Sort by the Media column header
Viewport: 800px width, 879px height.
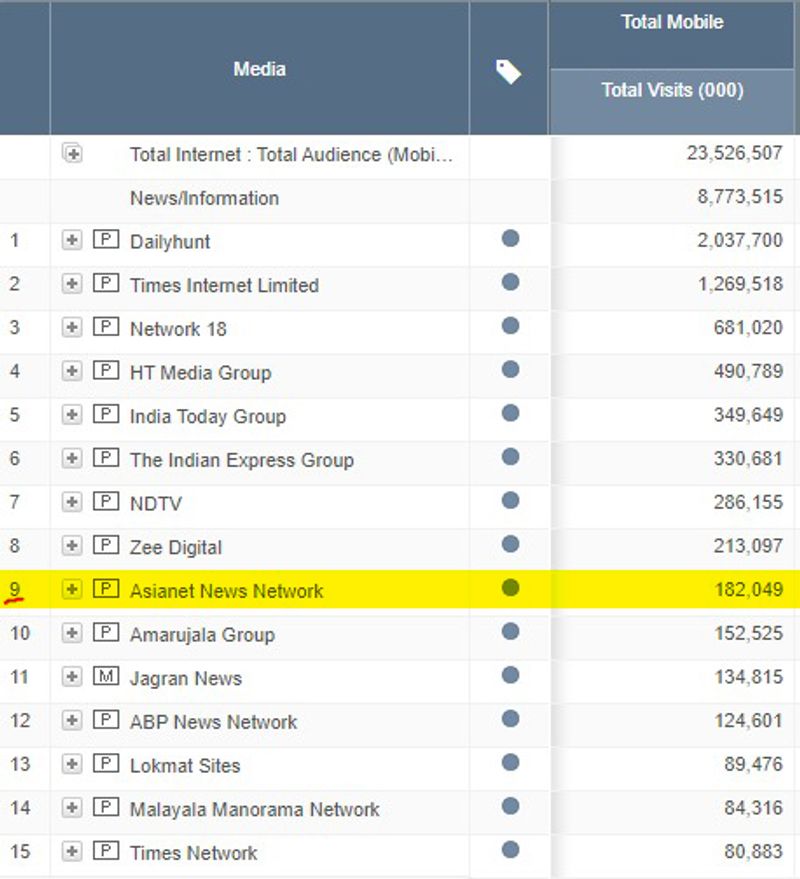pyautogui.click(x=259, y=69)
